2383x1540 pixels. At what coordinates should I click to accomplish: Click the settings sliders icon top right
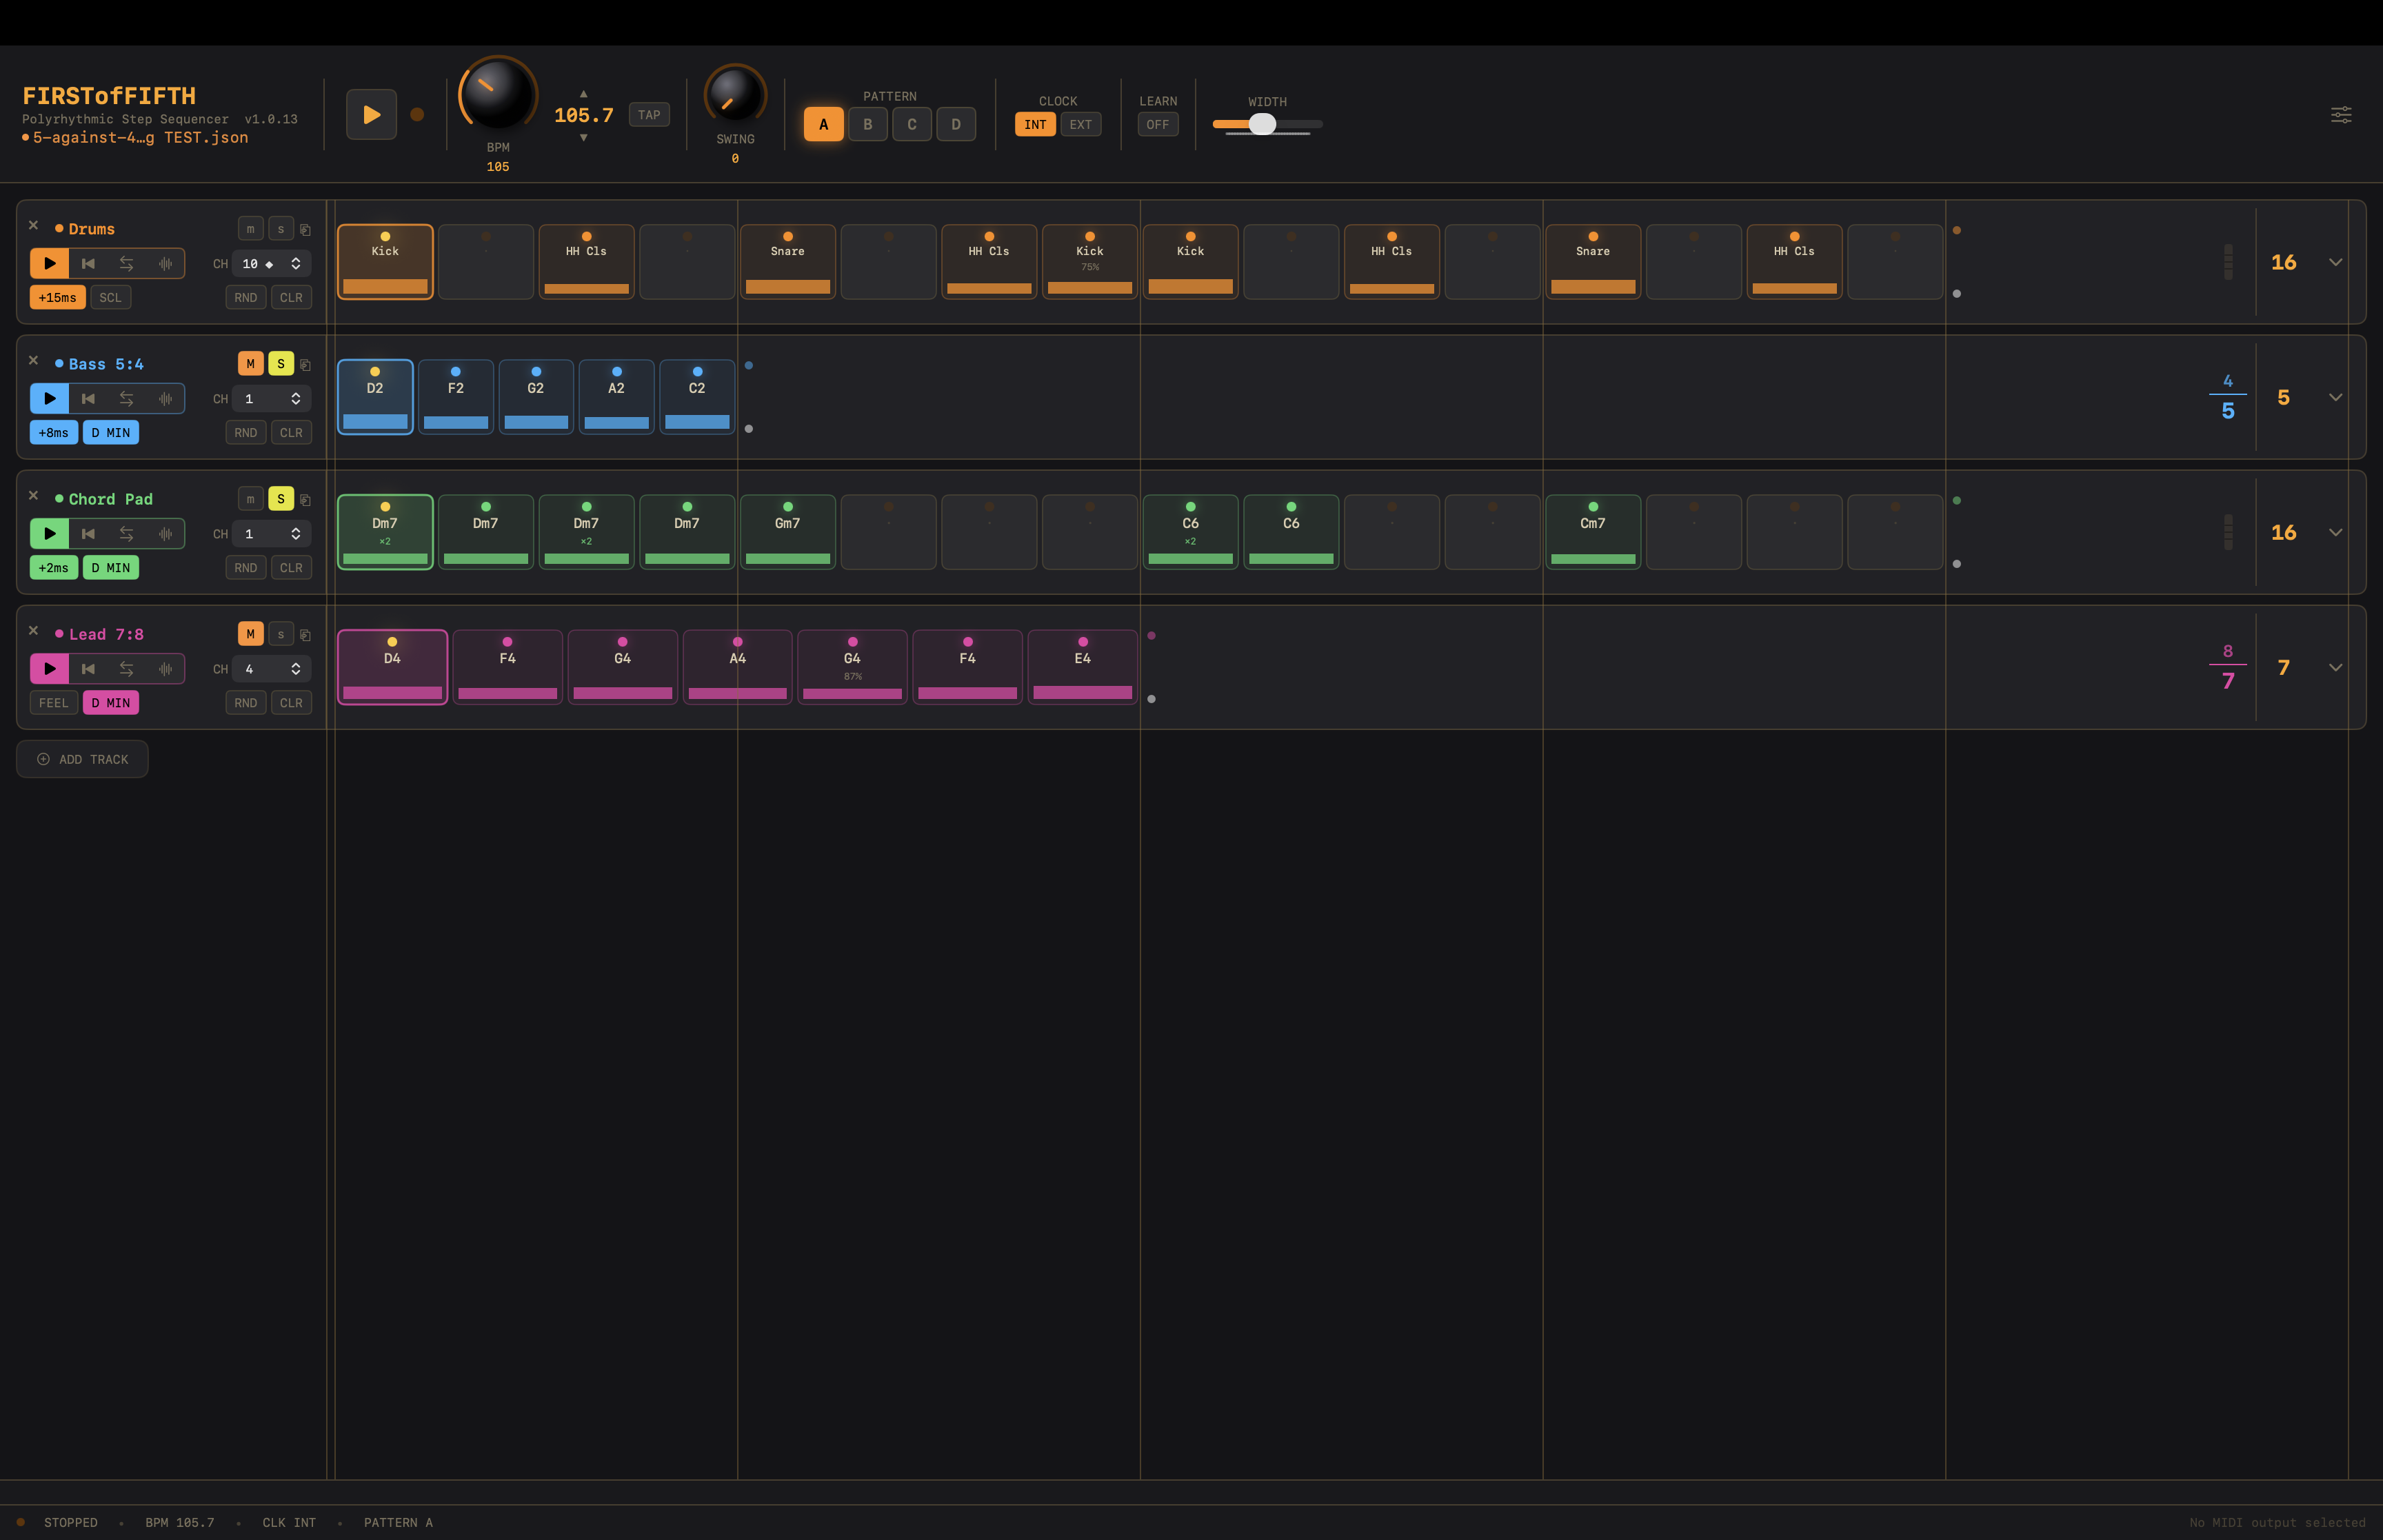2341,115
